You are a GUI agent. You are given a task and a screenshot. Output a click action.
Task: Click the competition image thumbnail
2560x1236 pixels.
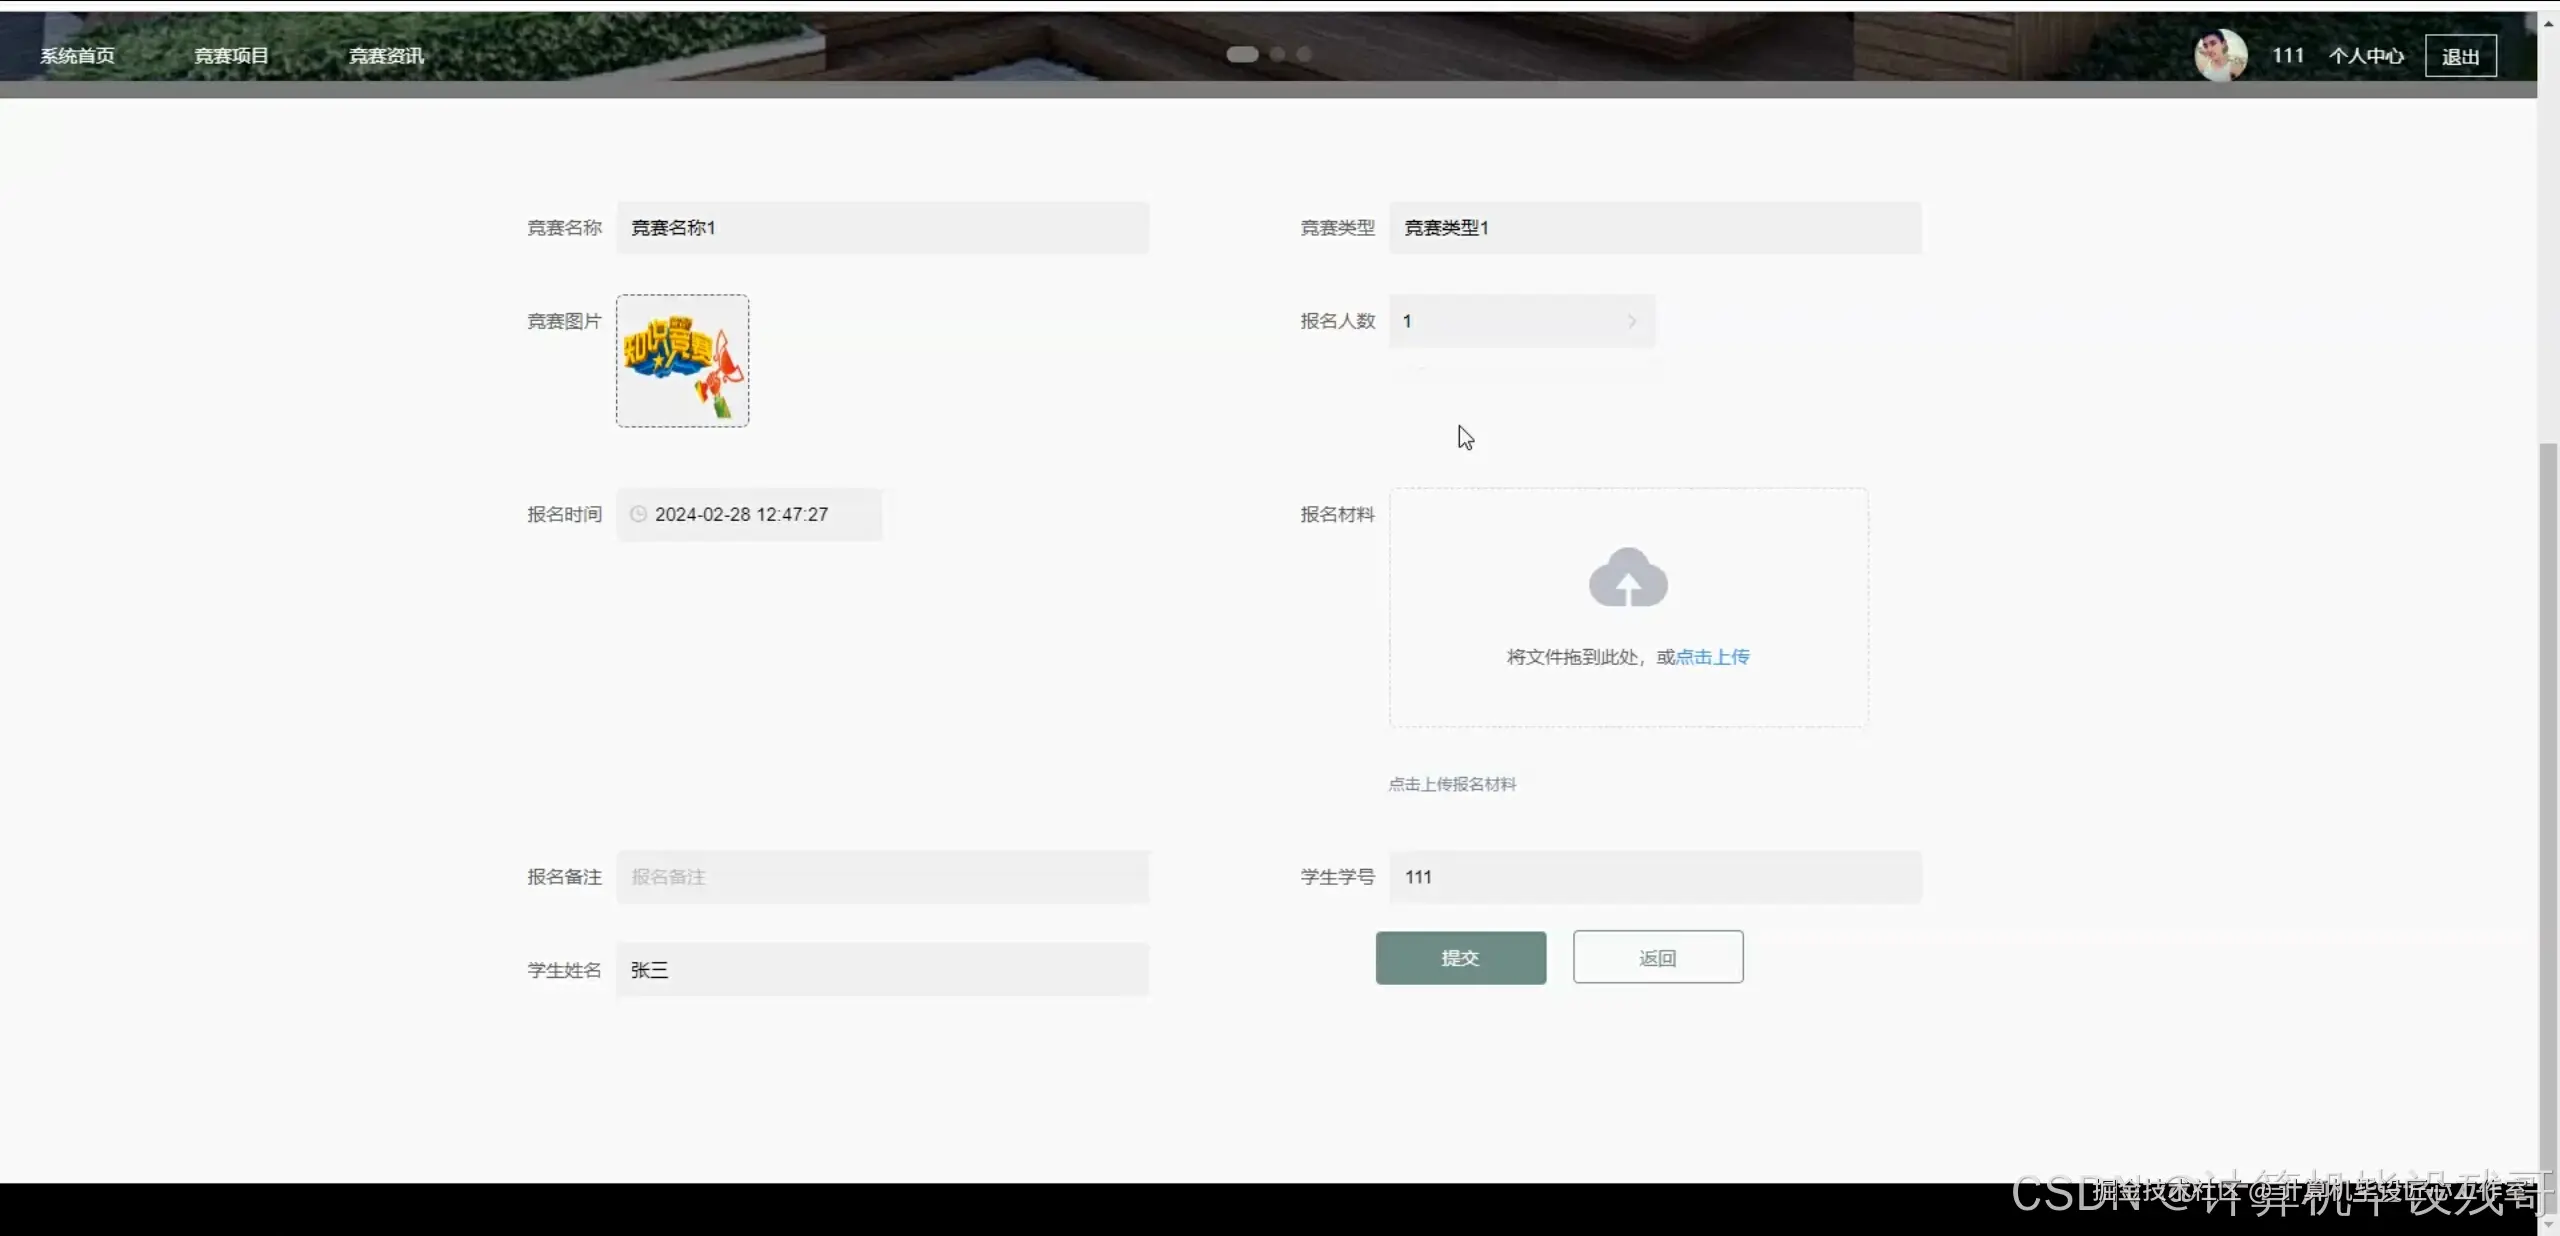pos(682,361)
